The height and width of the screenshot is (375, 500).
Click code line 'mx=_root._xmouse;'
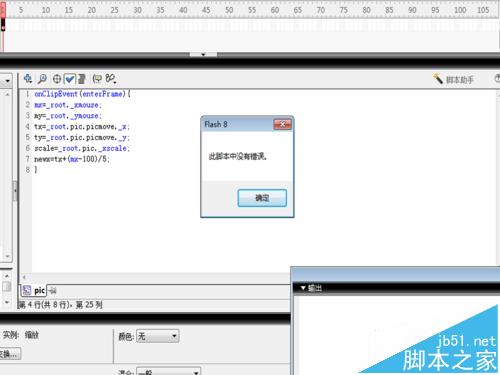[68, 105]
